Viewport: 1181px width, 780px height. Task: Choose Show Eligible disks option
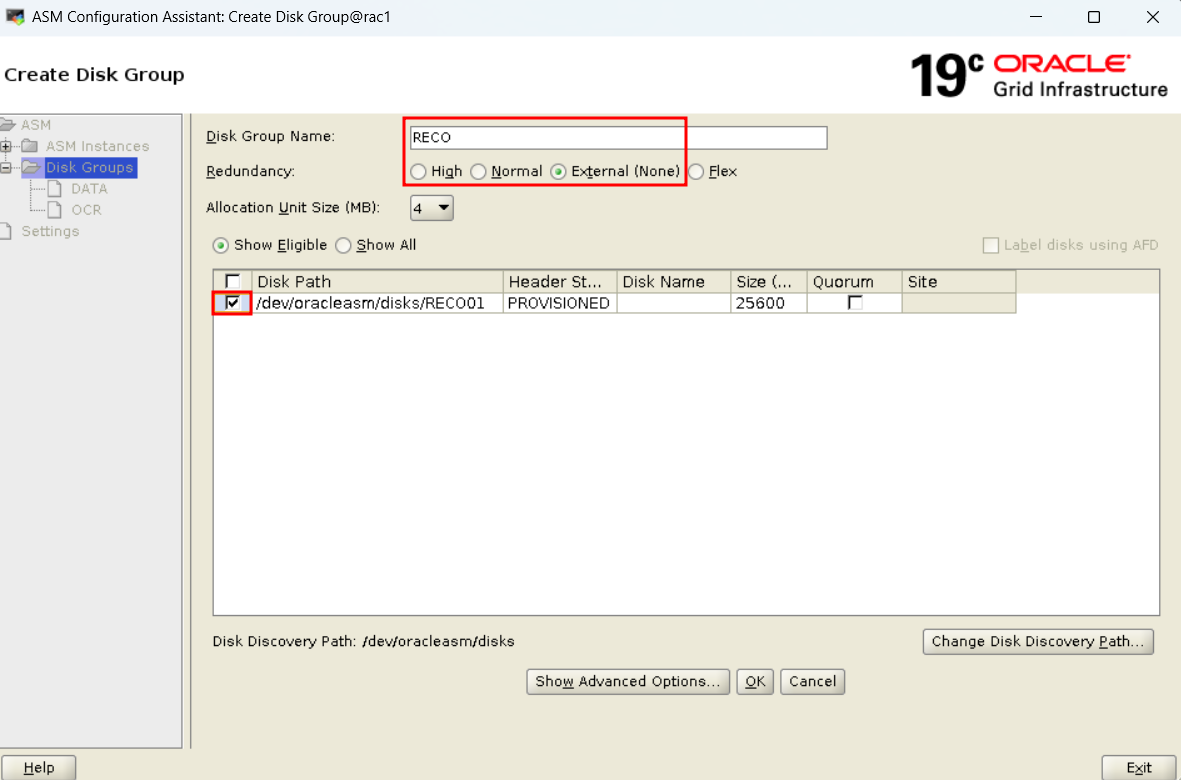tap(221, 245)
